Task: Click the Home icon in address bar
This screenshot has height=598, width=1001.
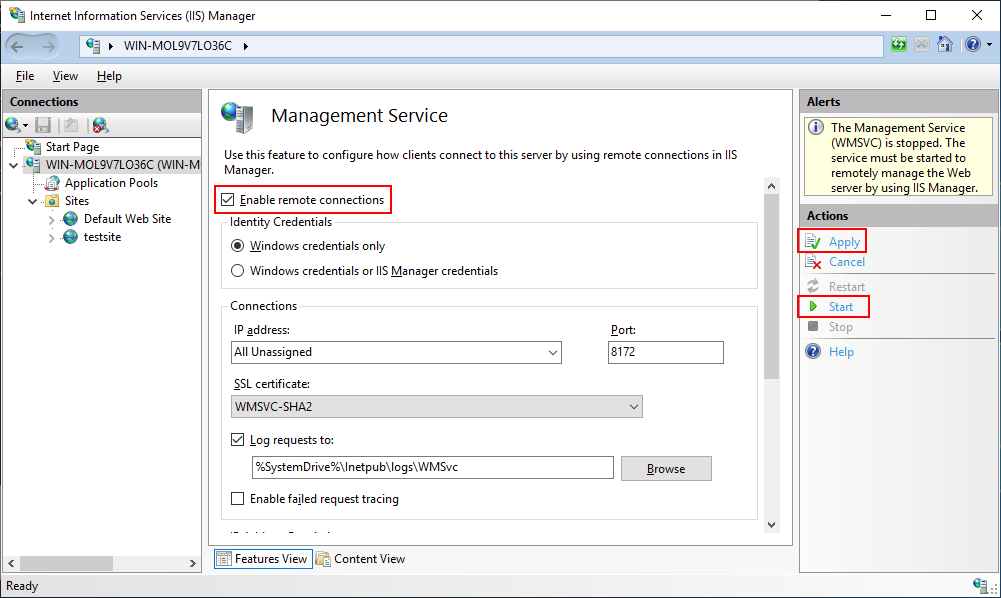Action: point(944,45)
